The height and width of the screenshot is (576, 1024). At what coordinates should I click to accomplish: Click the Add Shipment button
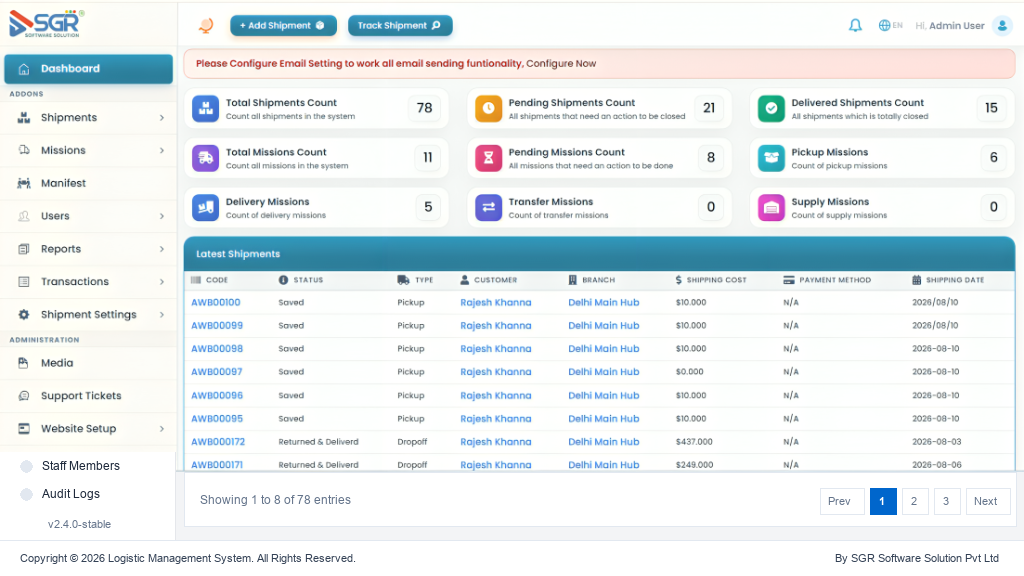283,25
